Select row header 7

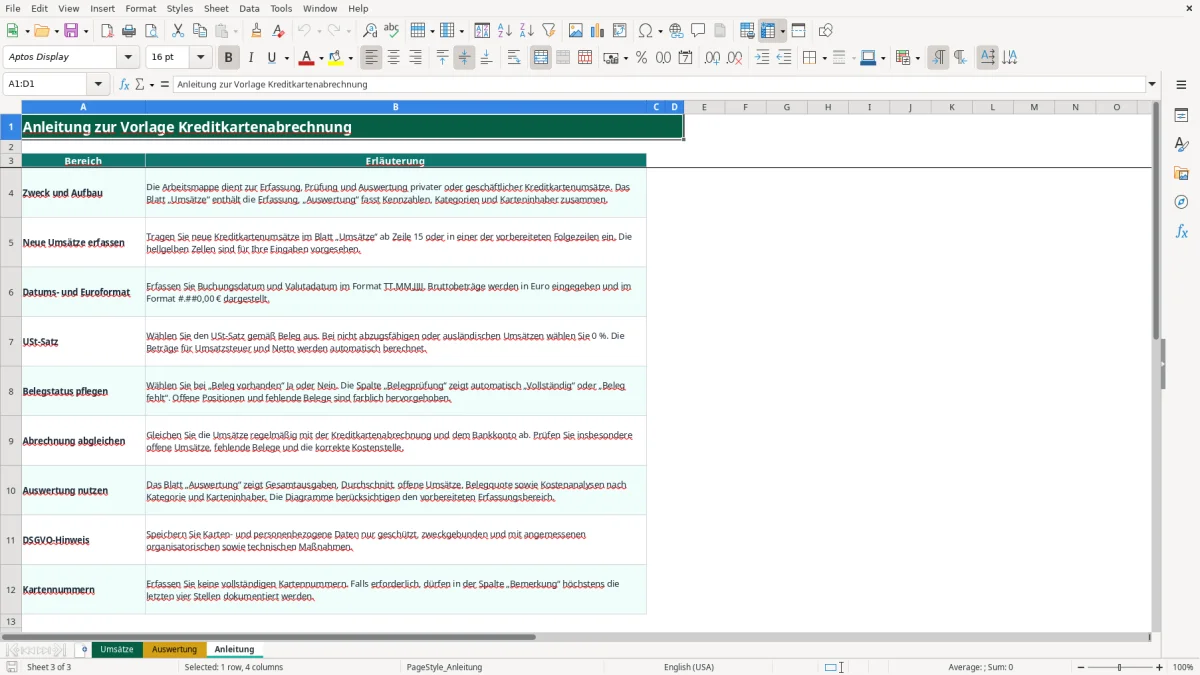point(11,341)
